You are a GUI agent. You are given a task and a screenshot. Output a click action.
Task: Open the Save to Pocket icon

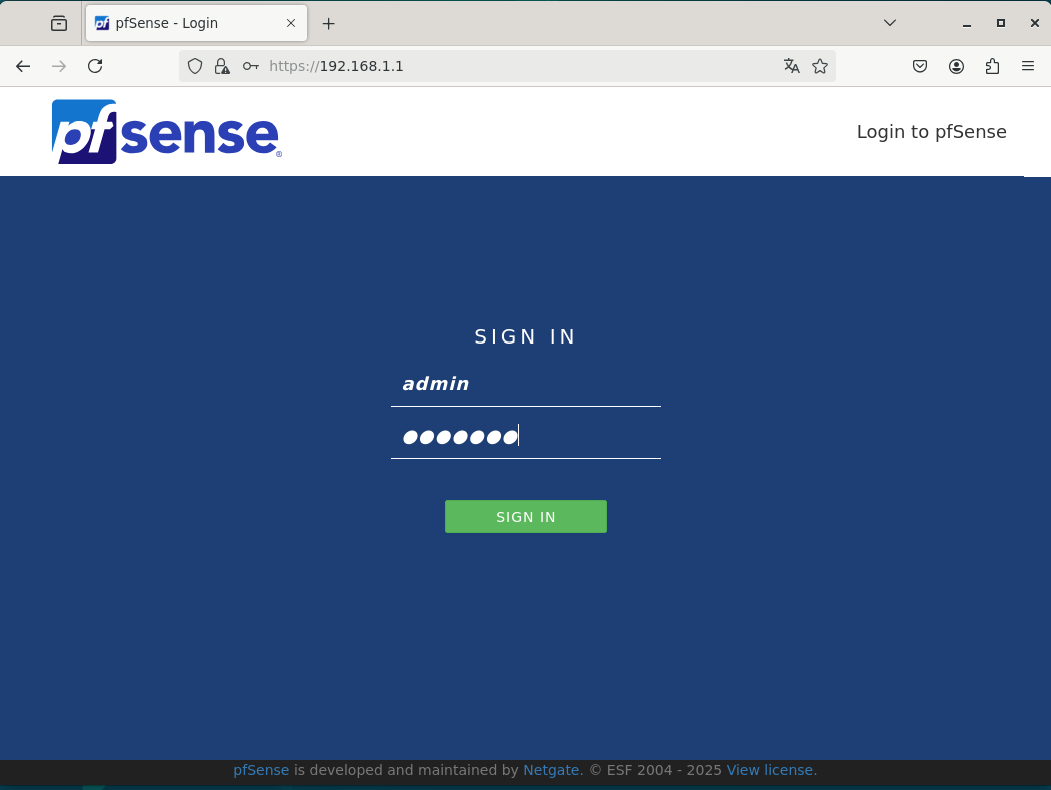click(920, 66)
